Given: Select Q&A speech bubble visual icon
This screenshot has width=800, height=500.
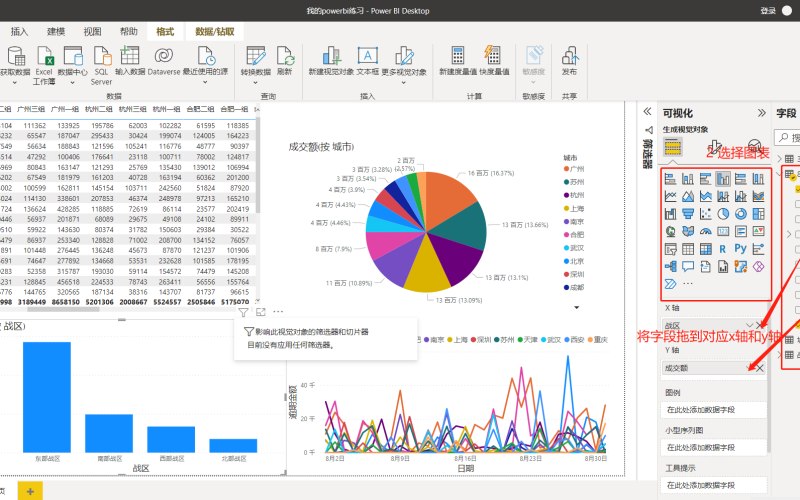Looking at the screenshot, I should click(x=688, y=266).
